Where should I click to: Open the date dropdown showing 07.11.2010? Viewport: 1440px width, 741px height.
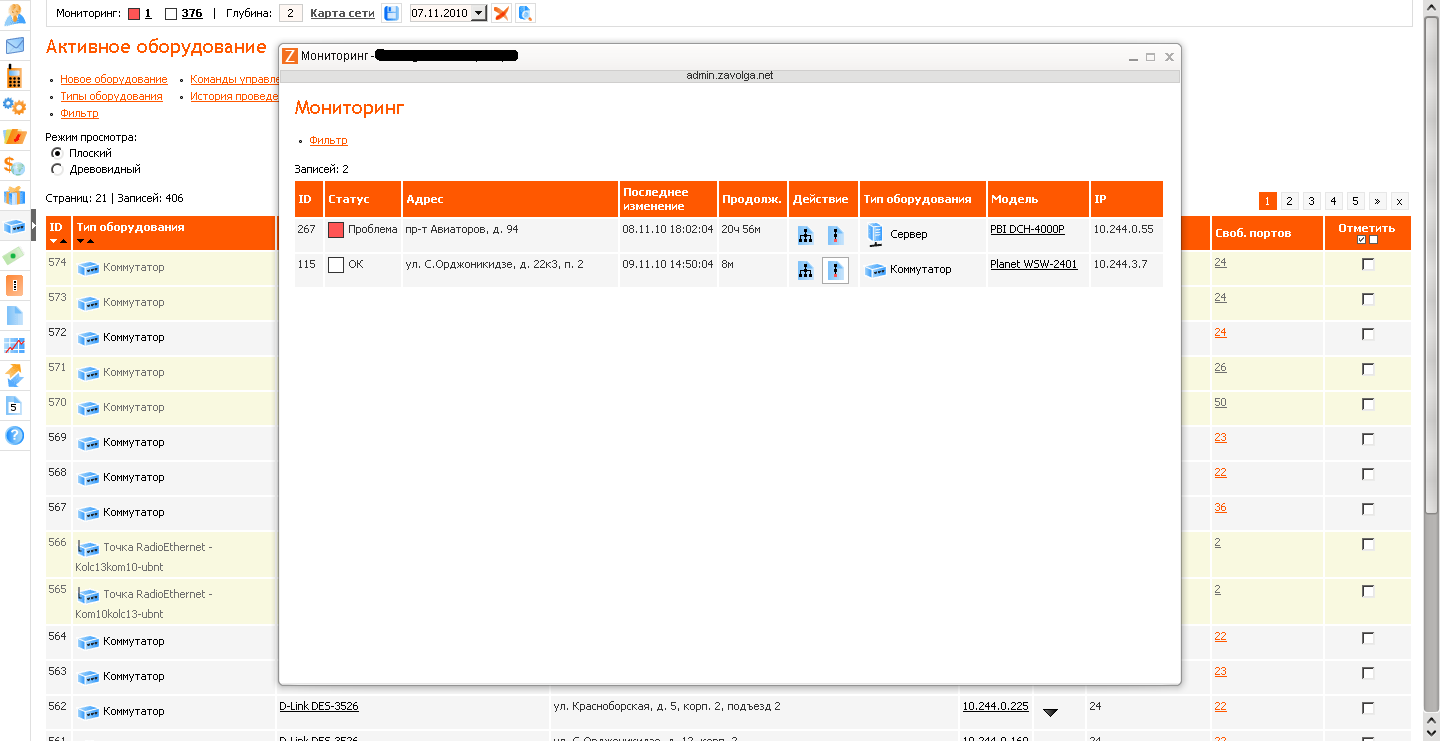point(478,13)
